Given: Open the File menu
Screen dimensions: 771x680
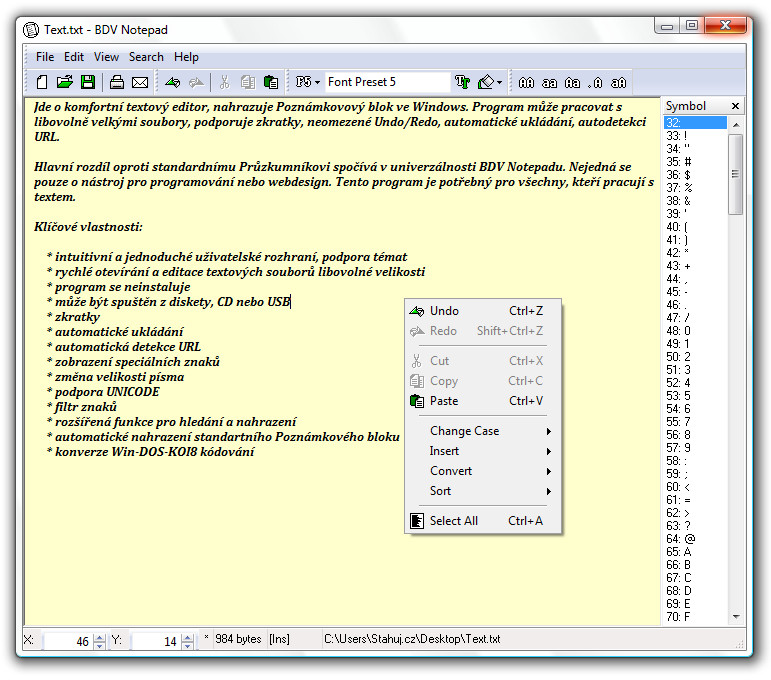Looking at the screenshot, I should pos(45,57).
